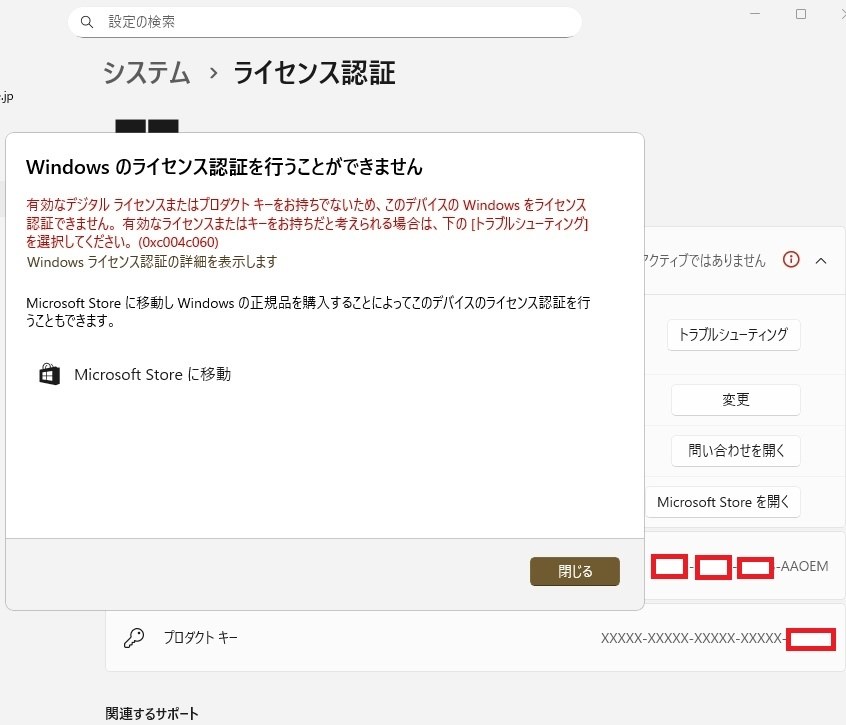
Task: Collapse the activation state section with the chevron
Action: coord(822,259)
